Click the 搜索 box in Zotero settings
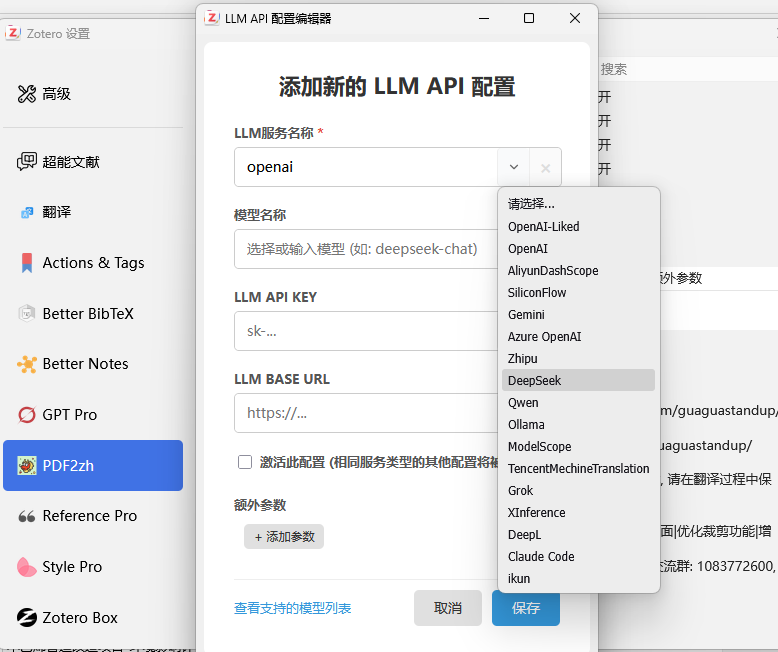The width and height of the screenshot is (778, 652). pyautogui.click(x=688, y=69)
